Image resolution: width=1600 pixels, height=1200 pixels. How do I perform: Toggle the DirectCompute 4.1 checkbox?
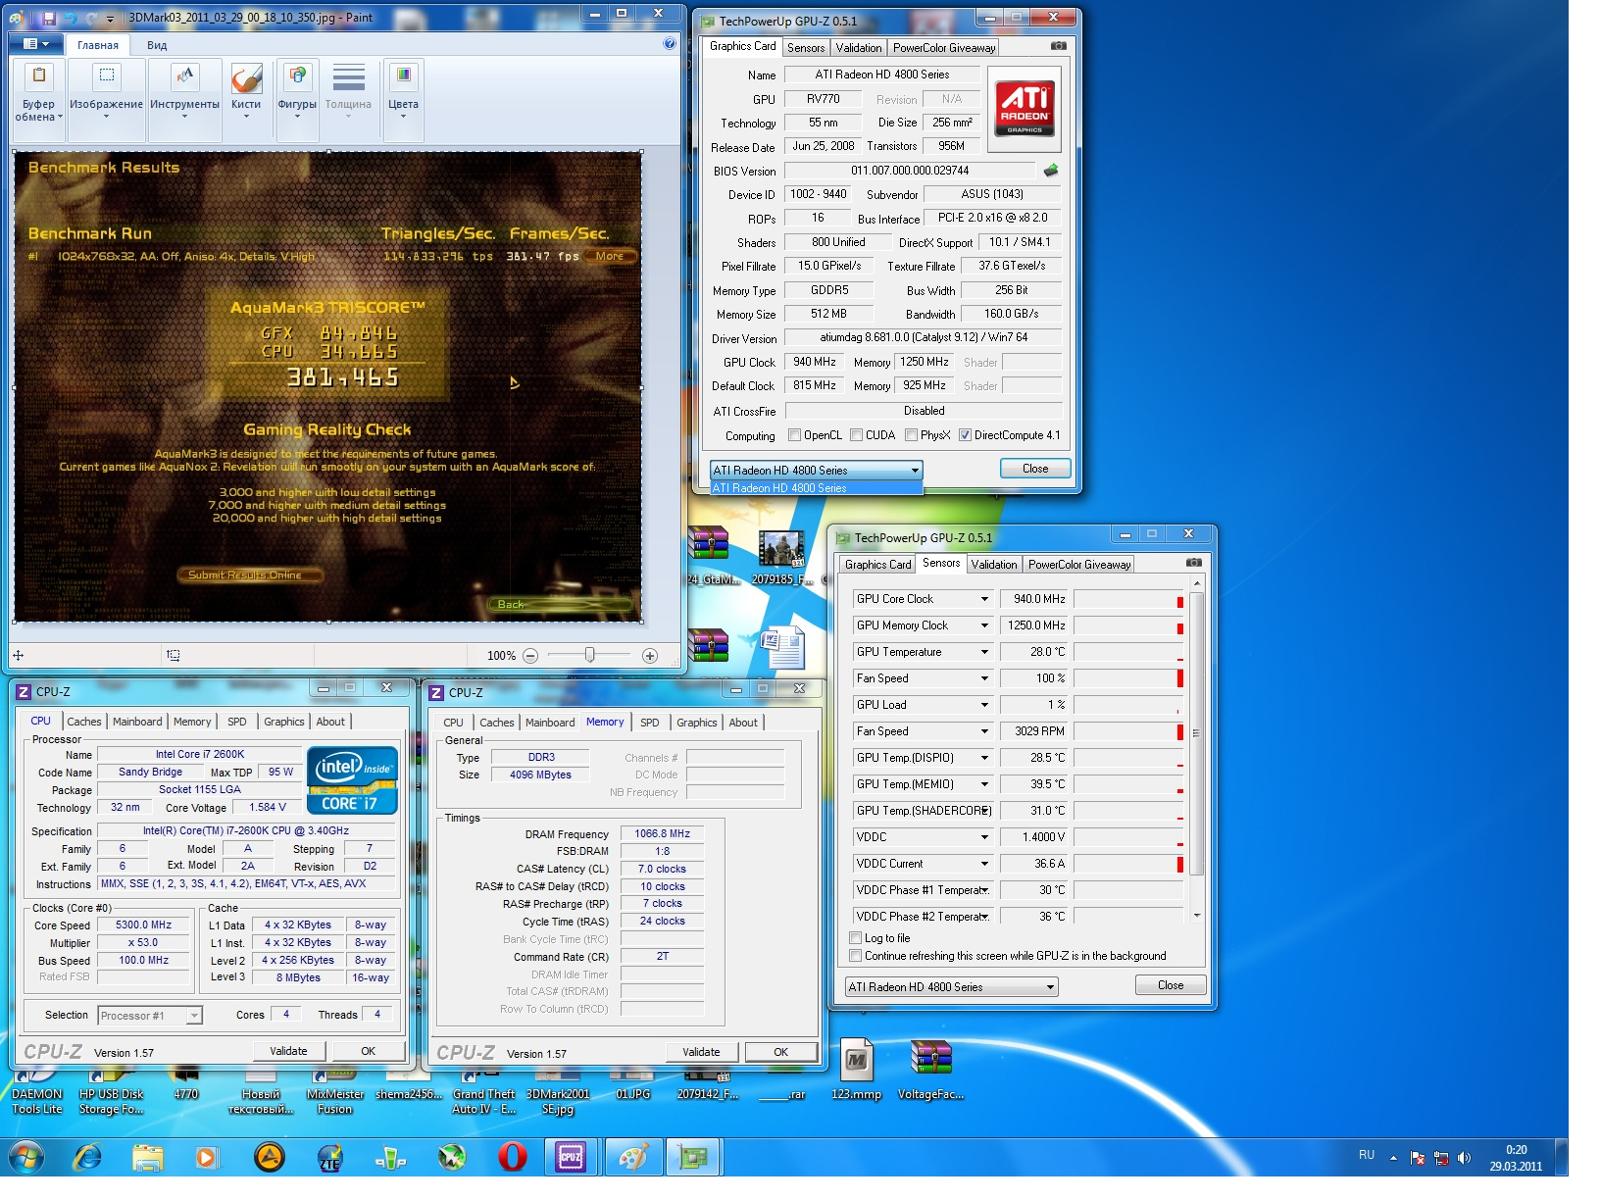(965, 435)
